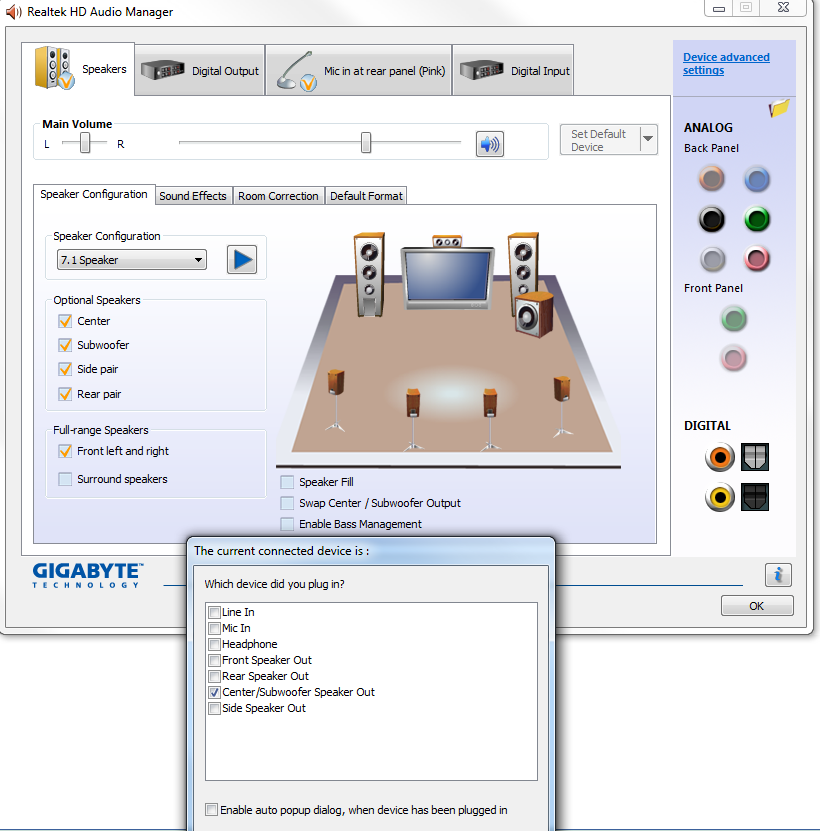This screenshot has height=831, width=820.
Task: Click the rear right speaker on stand
Action: [x=490, y=419]
